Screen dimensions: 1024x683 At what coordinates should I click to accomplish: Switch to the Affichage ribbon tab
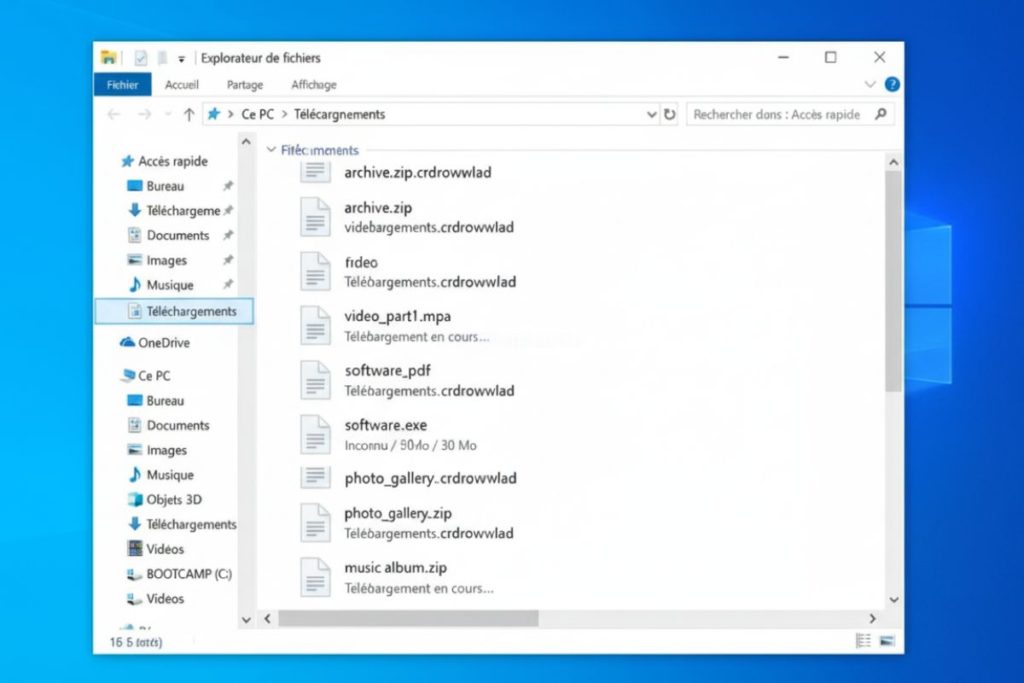(313, 84)
